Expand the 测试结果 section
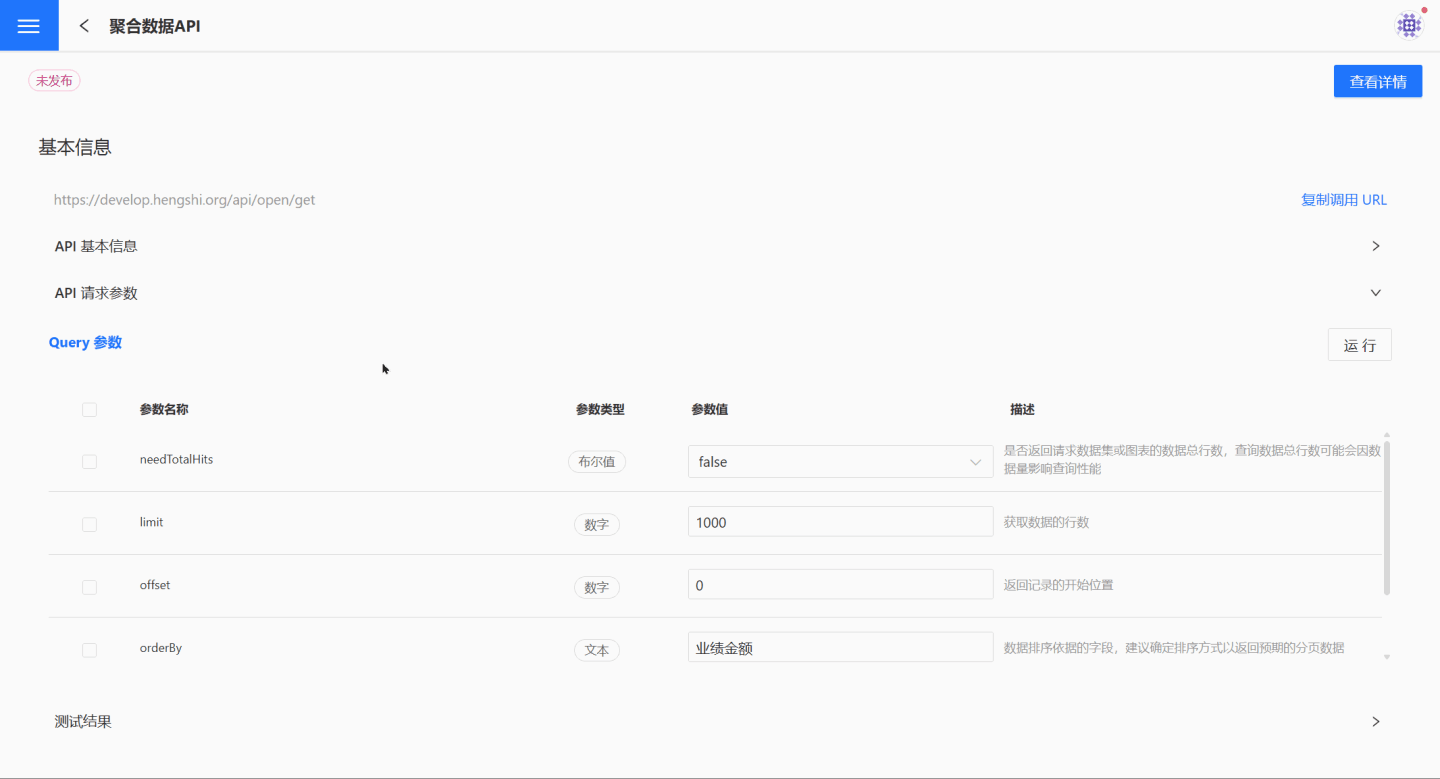The width and height of the screenshot is (1440, 779). (1375, 722)
